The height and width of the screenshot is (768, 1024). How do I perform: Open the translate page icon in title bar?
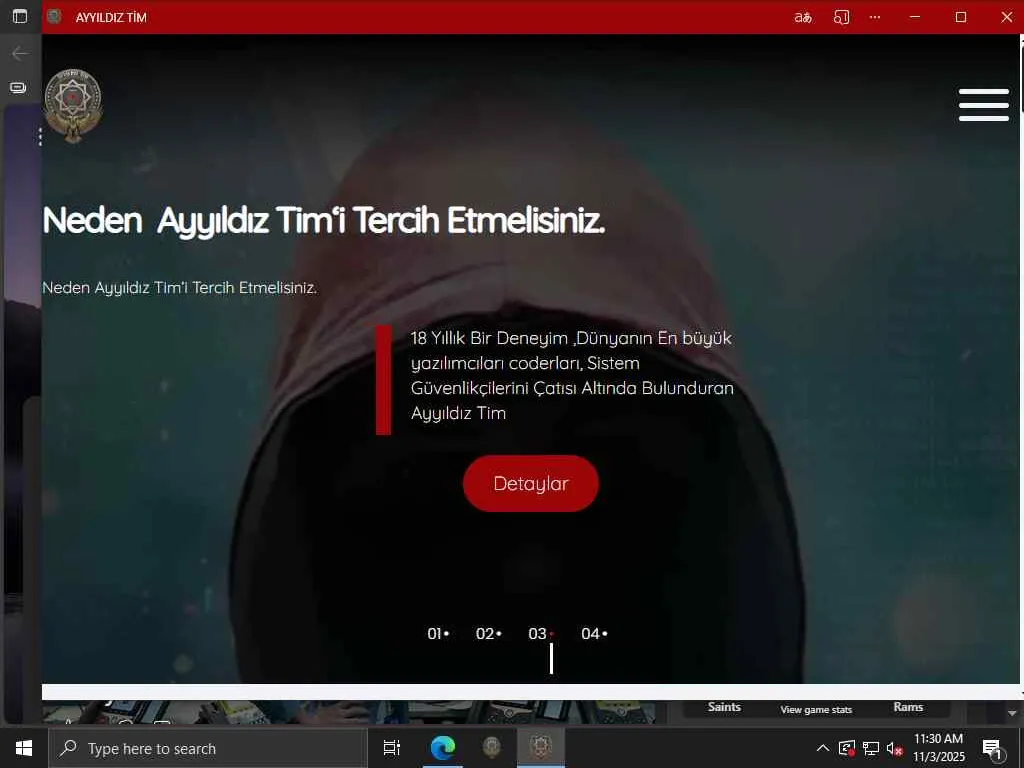pos(803,18)
